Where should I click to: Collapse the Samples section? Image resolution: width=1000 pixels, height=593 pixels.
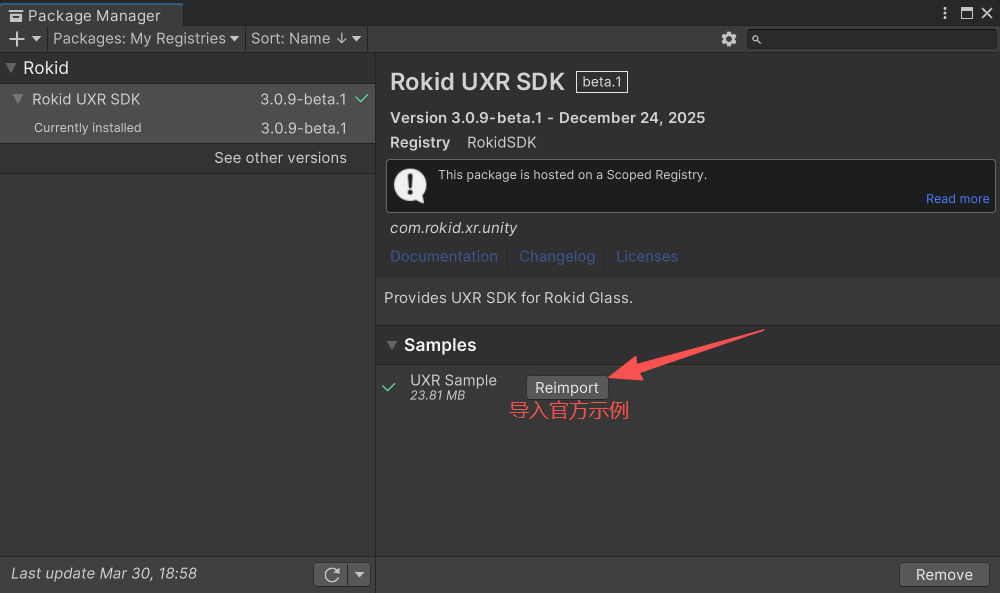click(x=391, y=345)
